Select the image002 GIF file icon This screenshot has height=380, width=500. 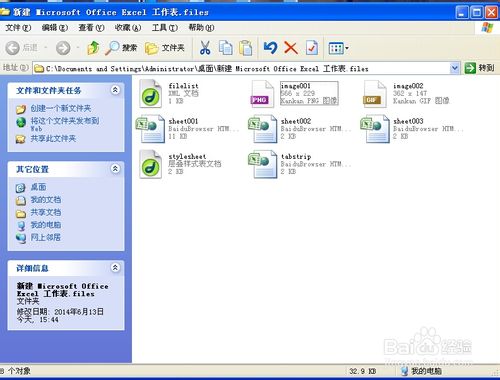(x=375, y=94)
